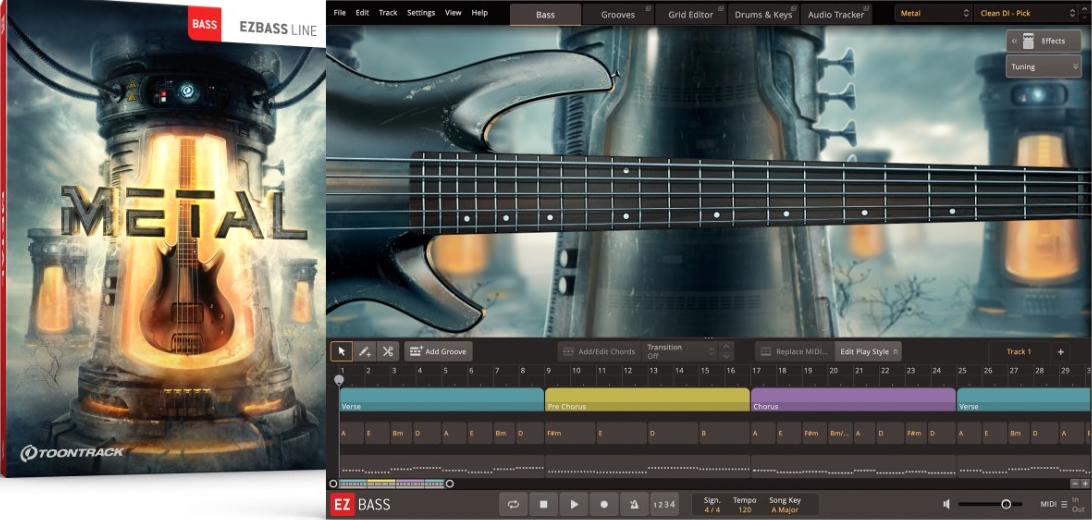Add a new track with plus
This screenshot has width=1092, height=520.
[1061, 352]
